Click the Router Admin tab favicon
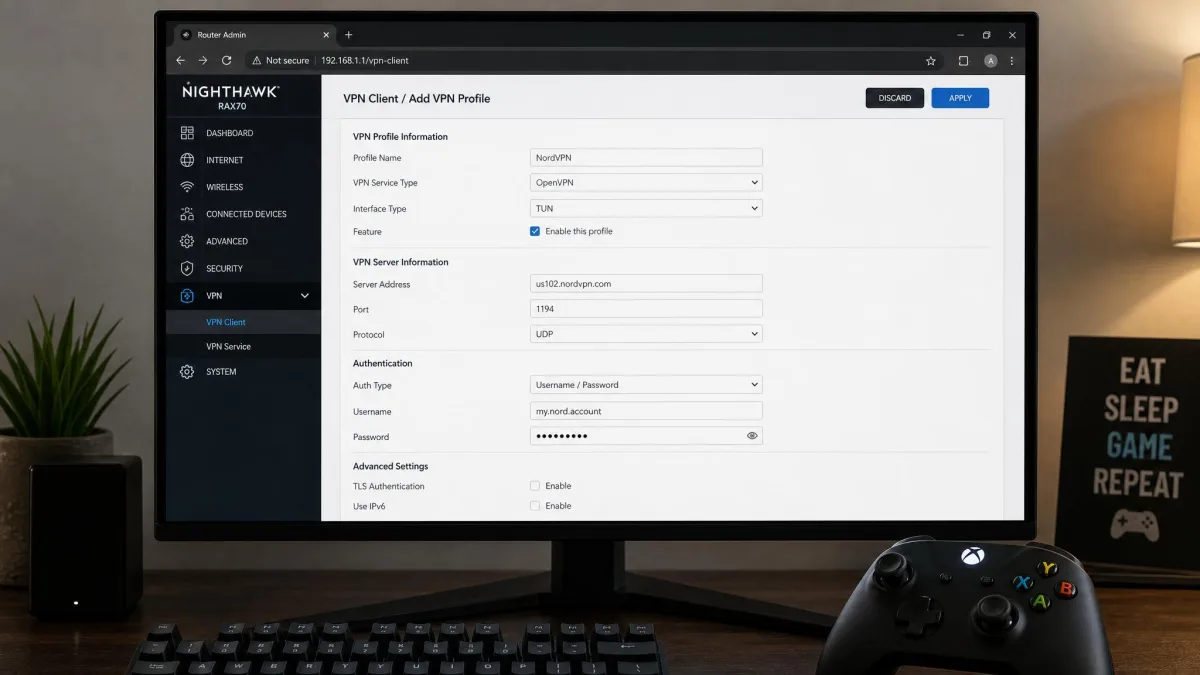Screen dimensions: 1200x675 point(186,35)
